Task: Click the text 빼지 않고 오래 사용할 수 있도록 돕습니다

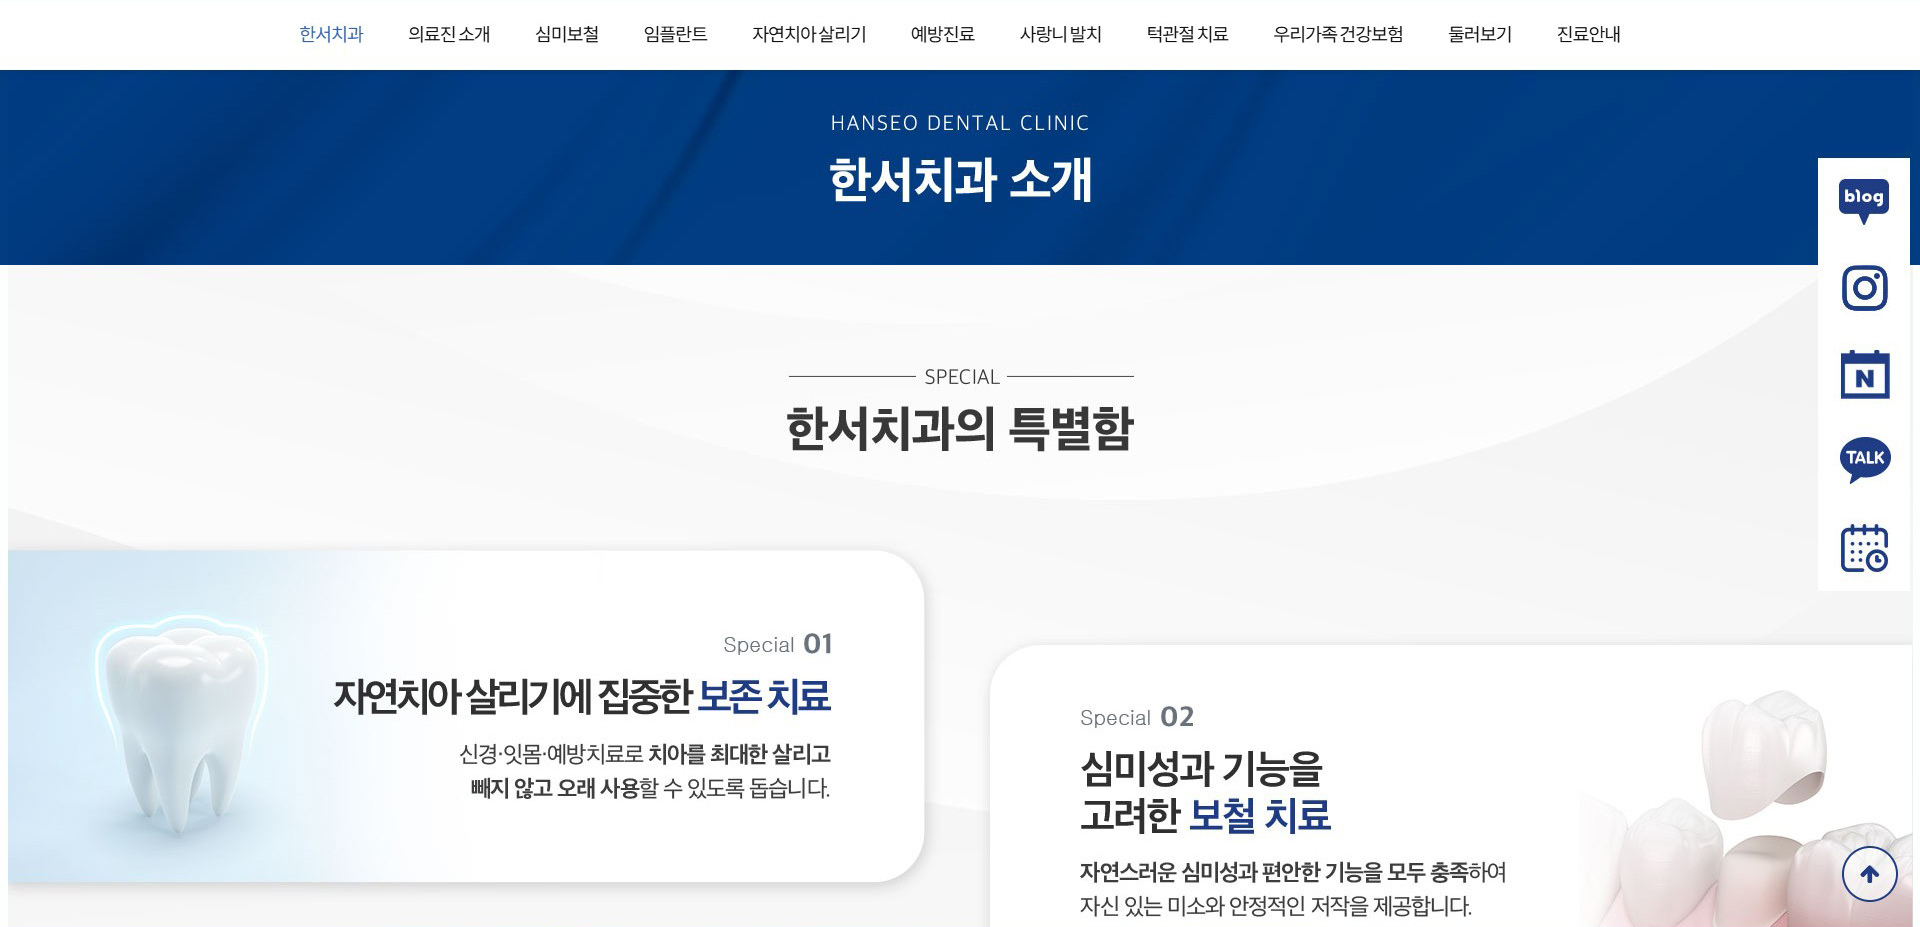Action: point(650,788)
